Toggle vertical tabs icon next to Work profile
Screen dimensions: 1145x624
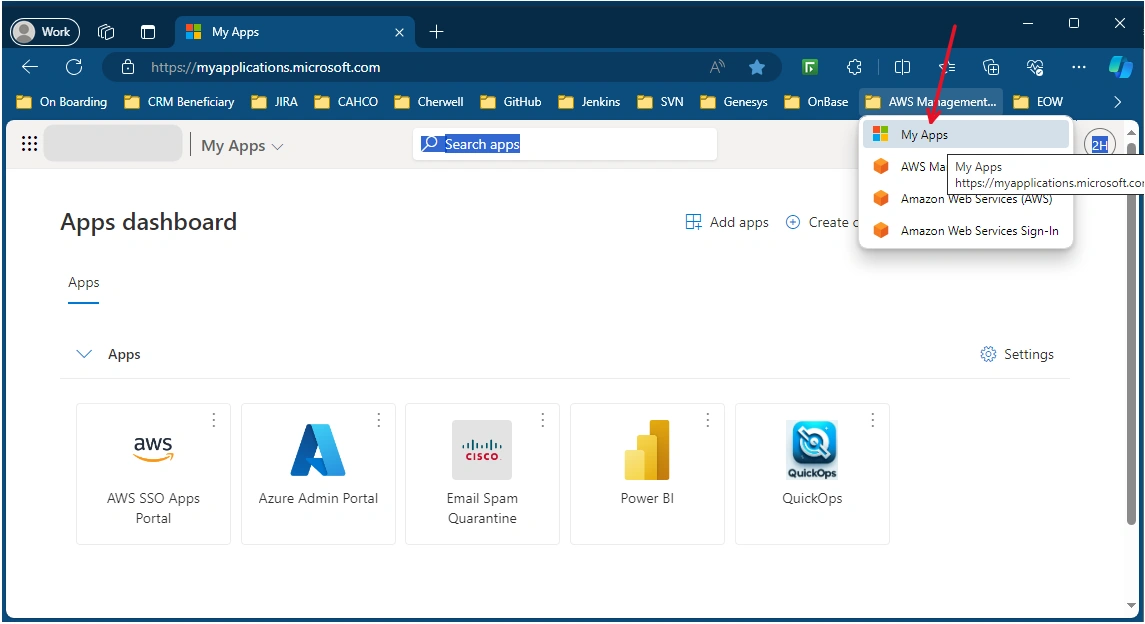pyautogui.click(x=148, y=32)
